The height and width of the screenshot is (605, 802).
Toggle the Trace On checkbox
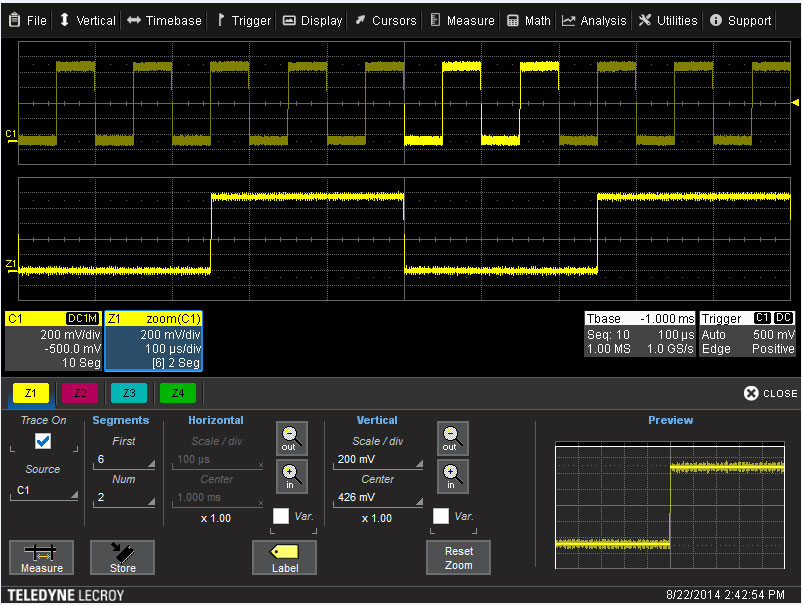pos(41,441)
